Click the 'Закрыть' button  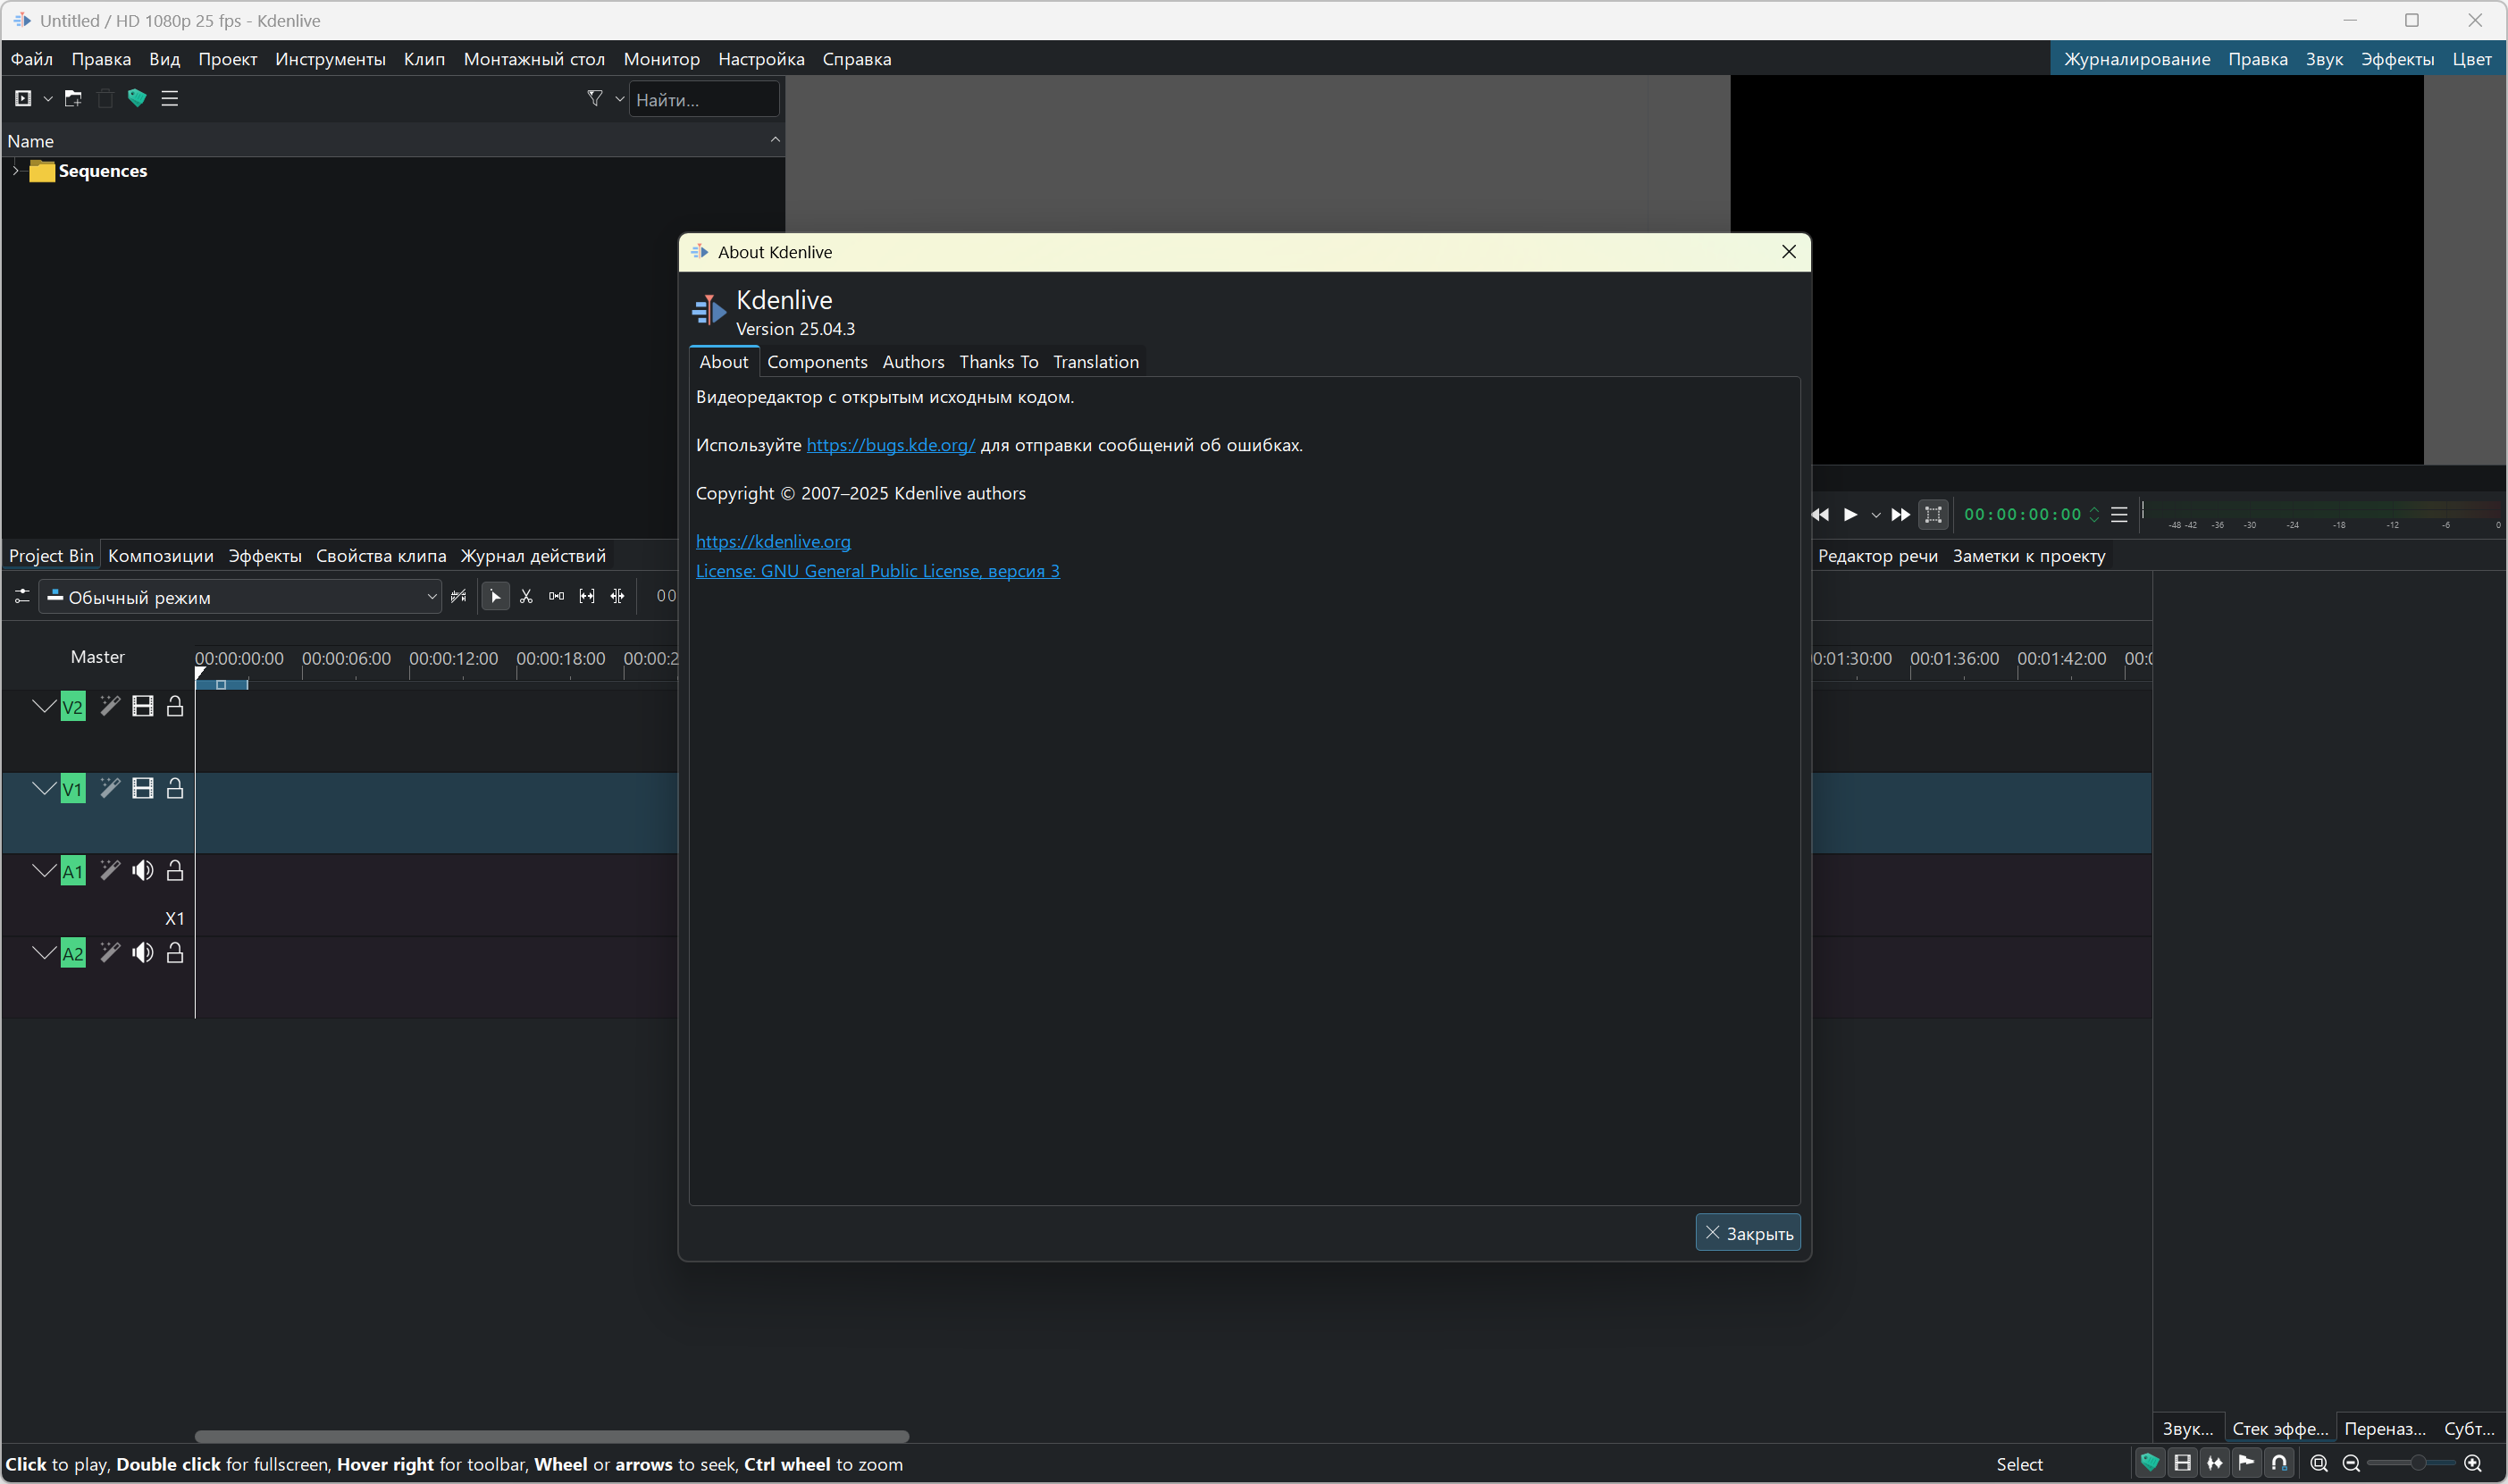[x=1747, y=1233]
